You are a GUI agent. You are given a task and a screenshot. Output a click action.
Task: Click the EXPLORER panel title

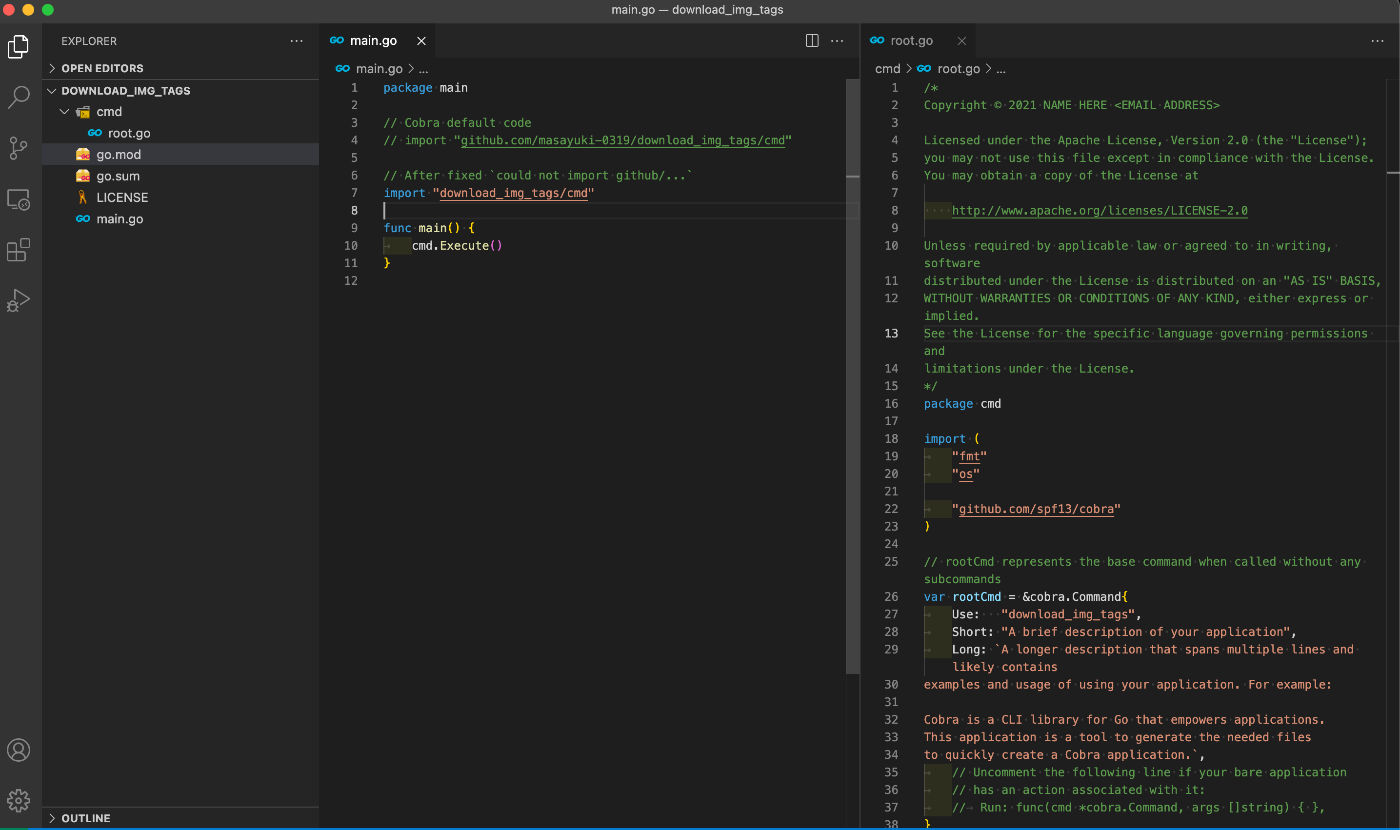pos(89,41)
